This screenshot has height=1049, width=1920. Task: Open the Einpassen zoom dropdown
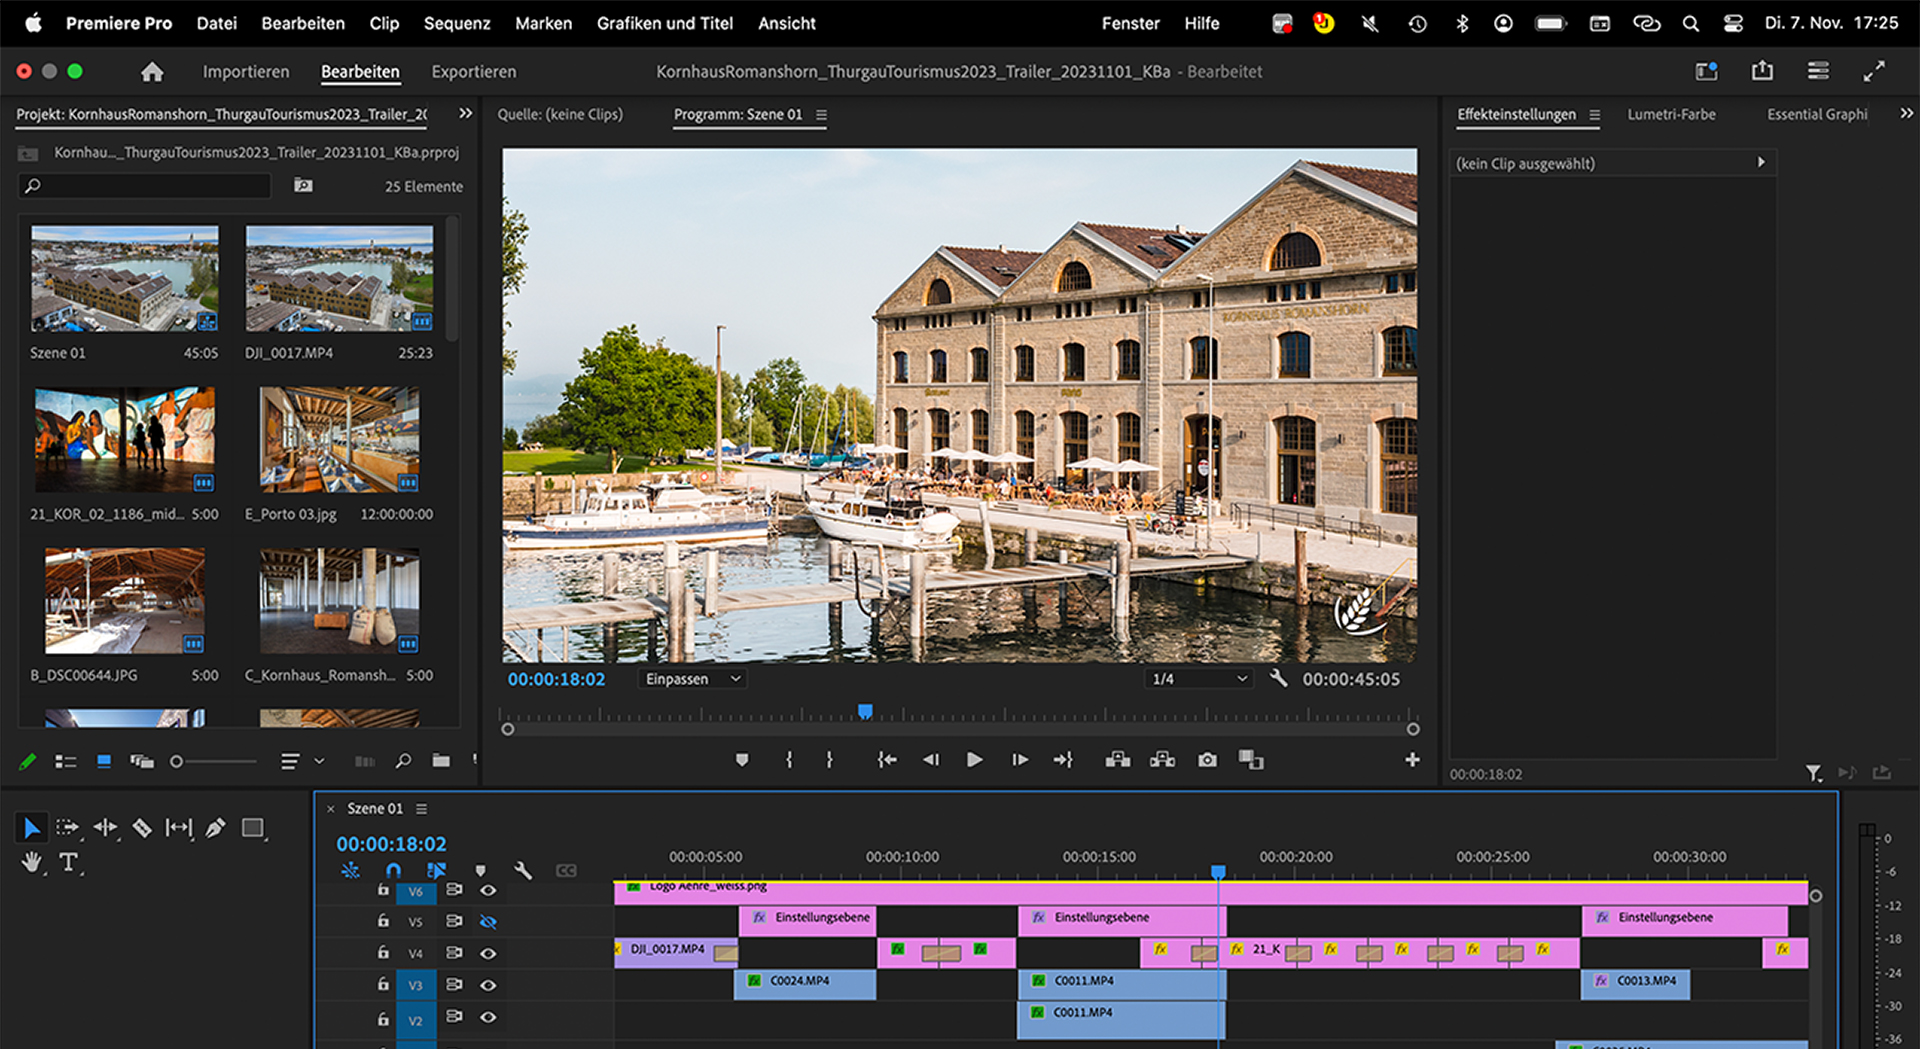click(x=691, y=679)
